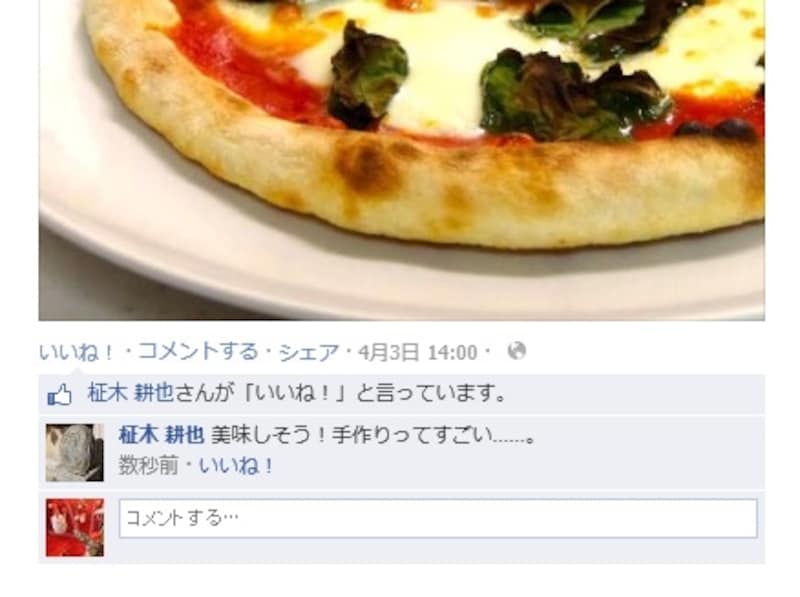This screenshot has height=597, width=800.
Task: Like the comment using its いいね！ link
Action: (x=236, y=466)
